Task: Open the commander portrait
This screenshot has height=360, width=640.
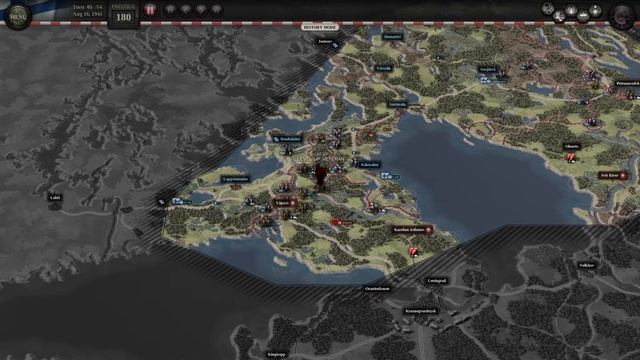Action: click(622, 16)
